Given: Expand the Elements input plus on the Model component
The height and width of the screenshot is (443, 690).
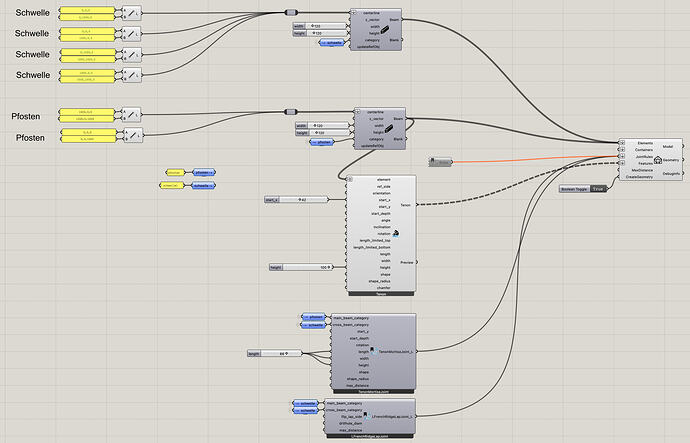Looking at the screenshot, I should coord(622,143).
